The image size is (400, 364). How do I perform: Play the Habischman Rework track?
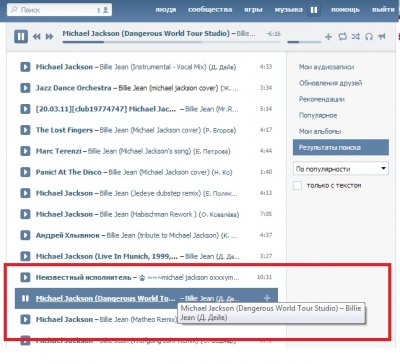click(25, 214)
